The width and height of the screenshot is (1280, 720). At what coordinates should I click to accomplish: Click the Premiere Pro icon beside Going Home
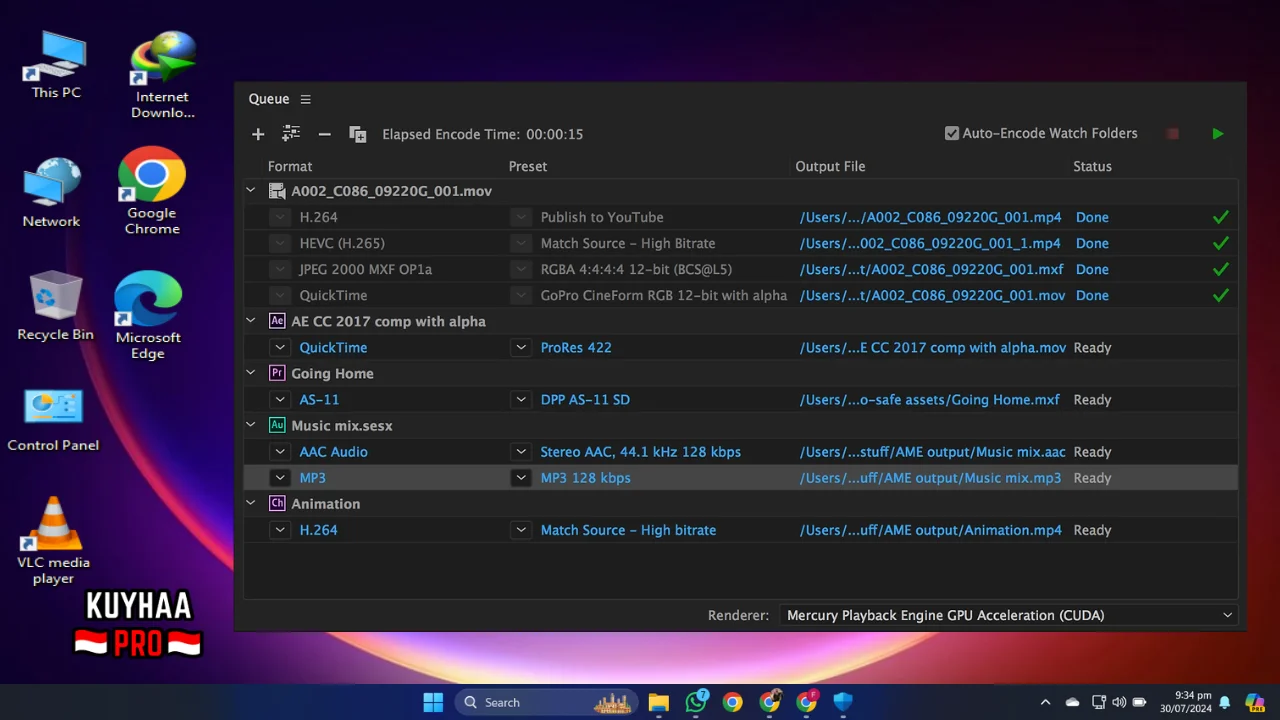click(x=277, y=373)
